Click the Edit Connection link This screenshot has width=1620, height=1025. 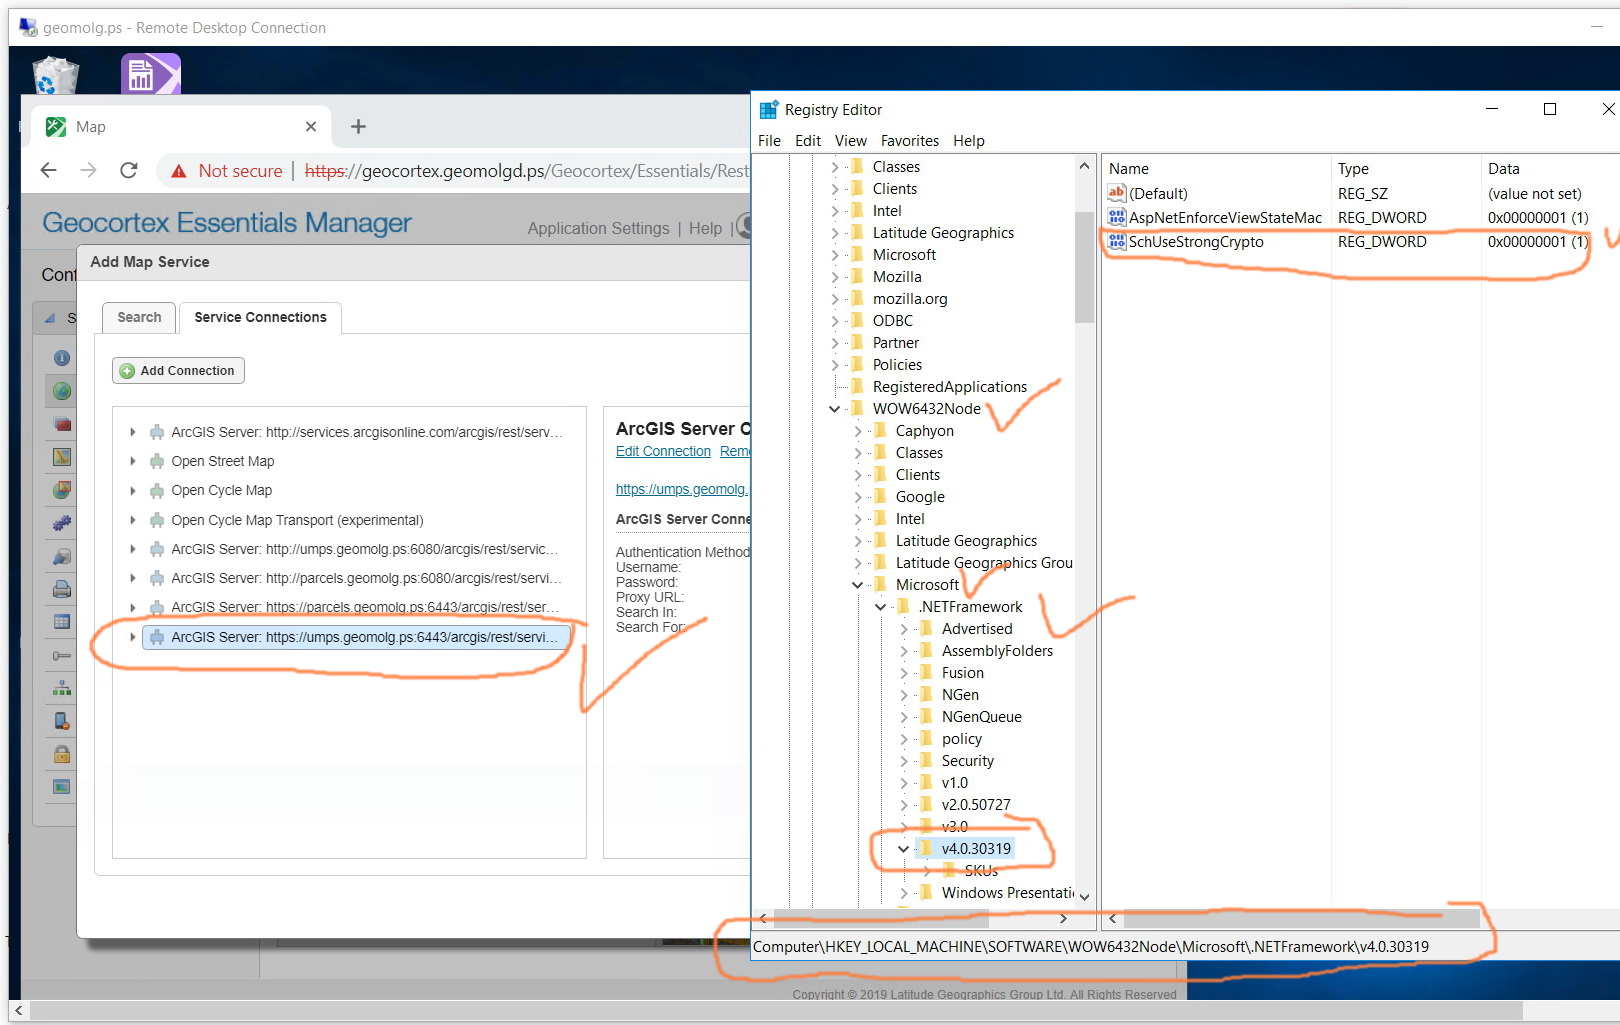tap(663, 452)
